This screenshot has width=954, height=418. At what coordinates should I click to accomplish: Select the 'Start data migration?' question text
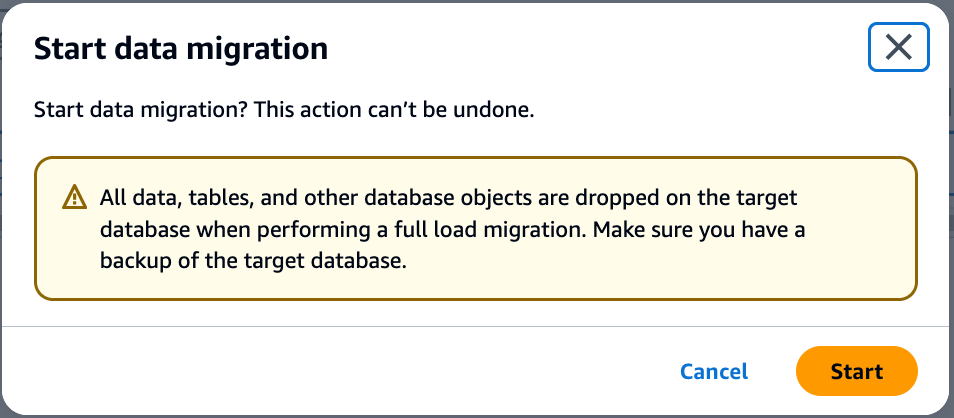point(141,111)
